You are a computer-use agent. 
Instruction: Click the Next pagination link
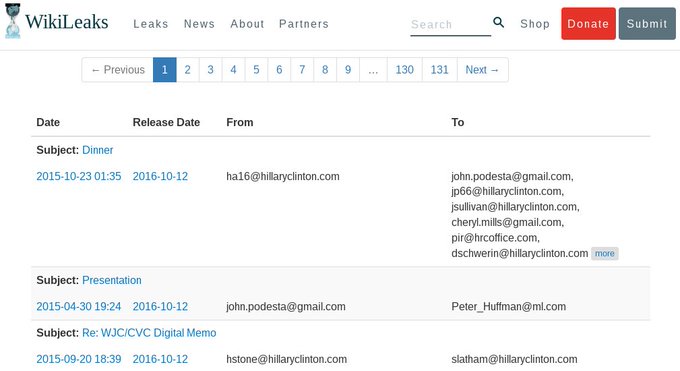[482, 70]
